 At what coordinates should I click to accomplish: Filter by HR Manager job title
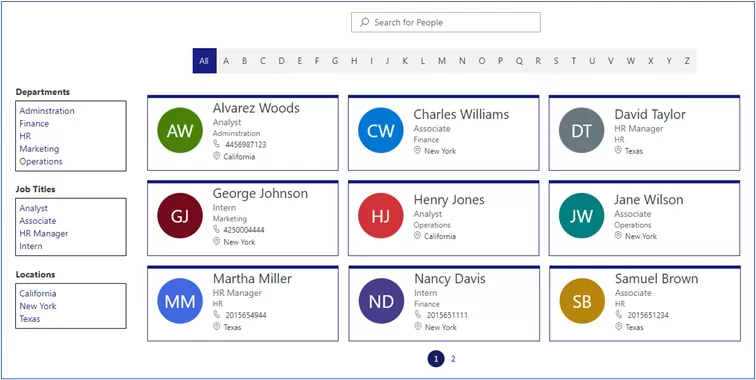coord(44,233)
